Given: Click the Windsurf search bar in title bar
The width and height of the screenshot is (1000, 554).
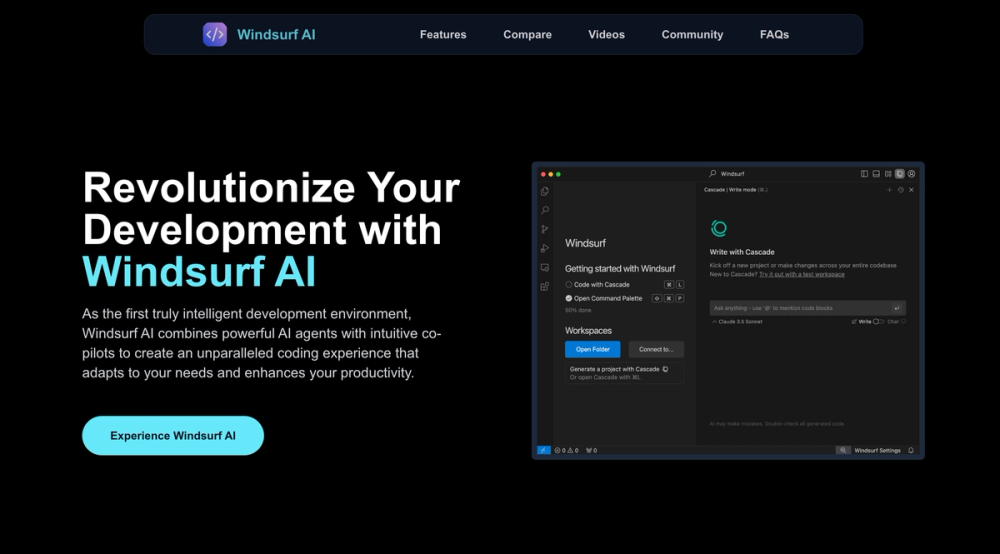Looking at the screenshot, I should pos(727,173).
